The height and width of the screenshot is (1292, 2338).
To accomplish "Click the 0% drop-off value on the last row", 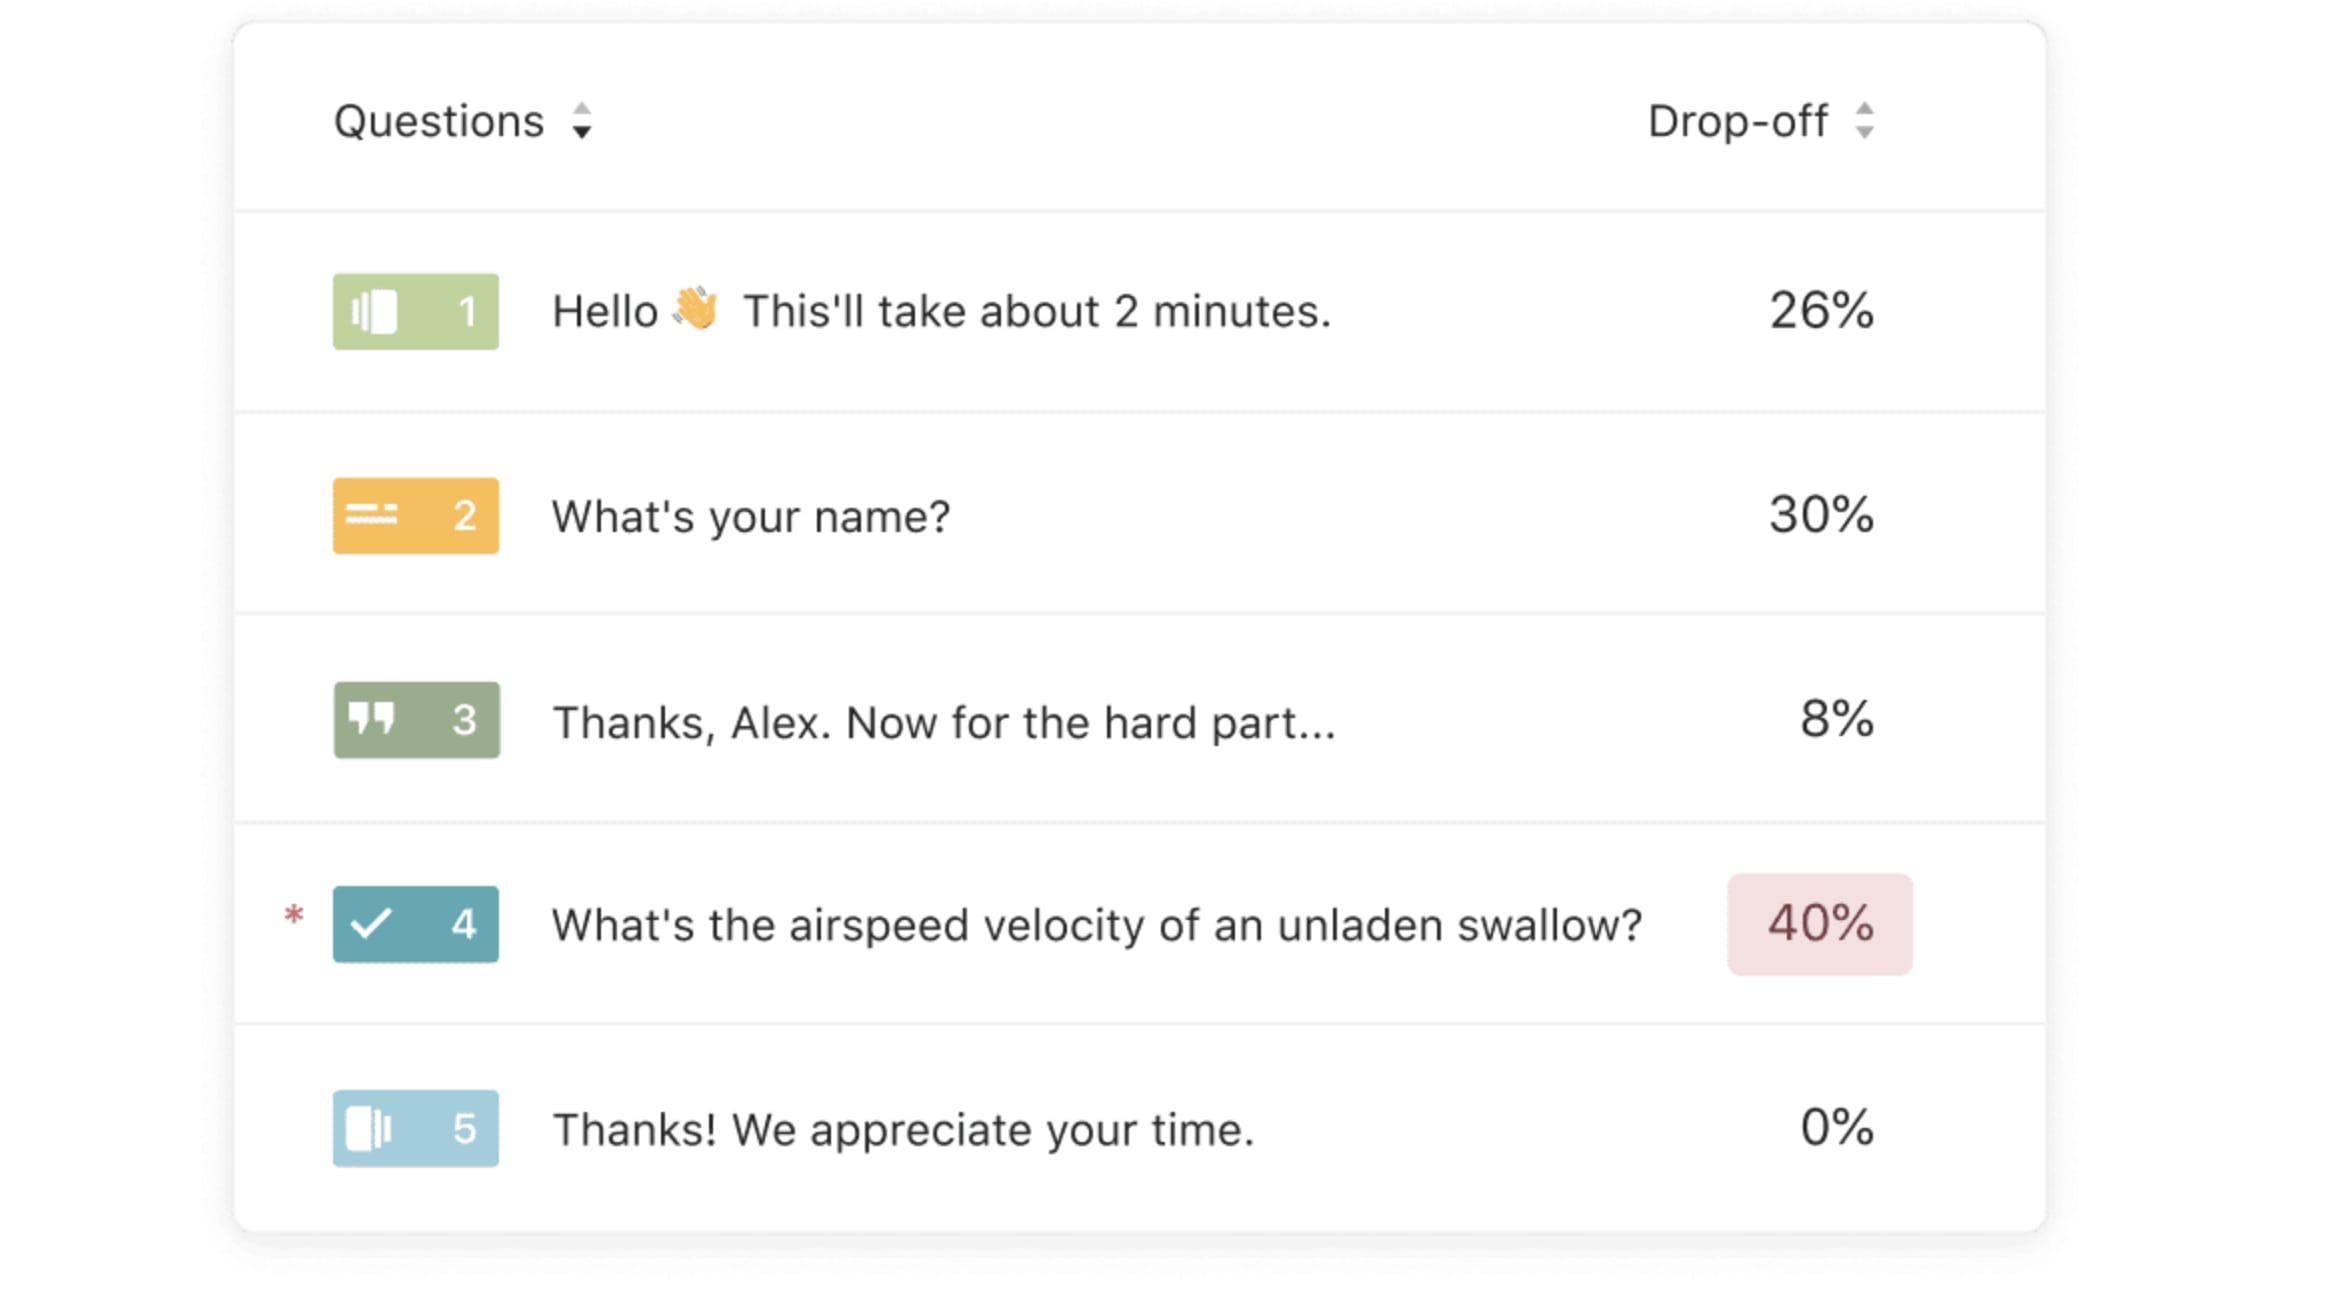I will click(1837, 1127).
